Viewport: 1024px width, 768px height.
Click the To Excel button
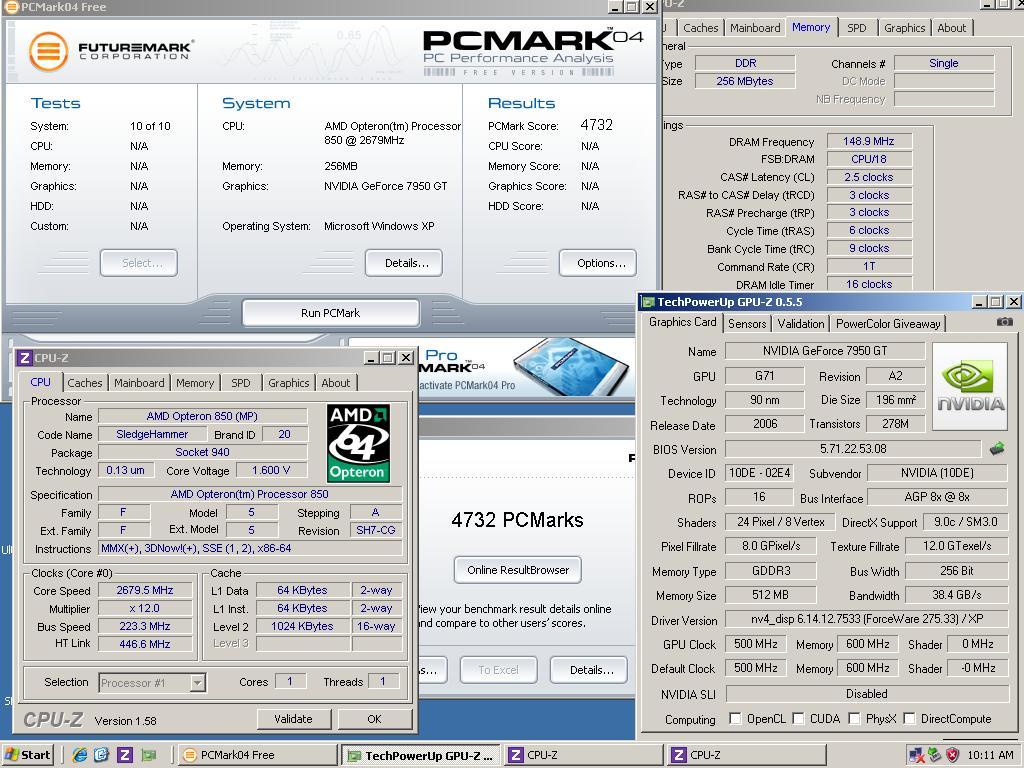coord(498,670)
